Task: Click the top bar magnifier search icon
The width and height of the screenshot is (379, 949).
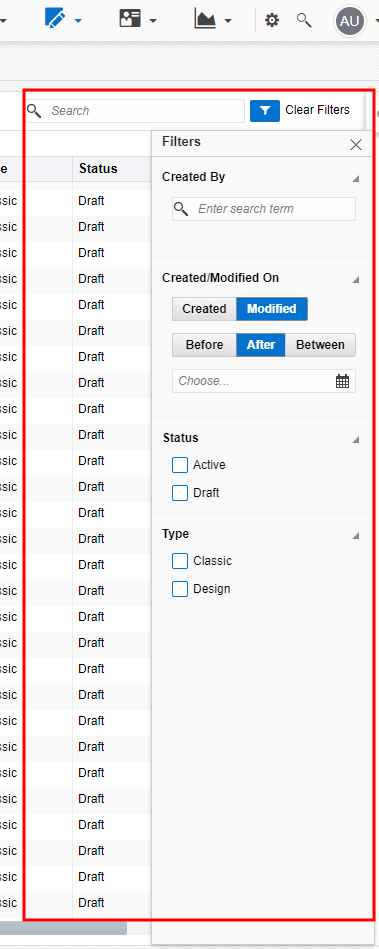Action: coord(304,20)
